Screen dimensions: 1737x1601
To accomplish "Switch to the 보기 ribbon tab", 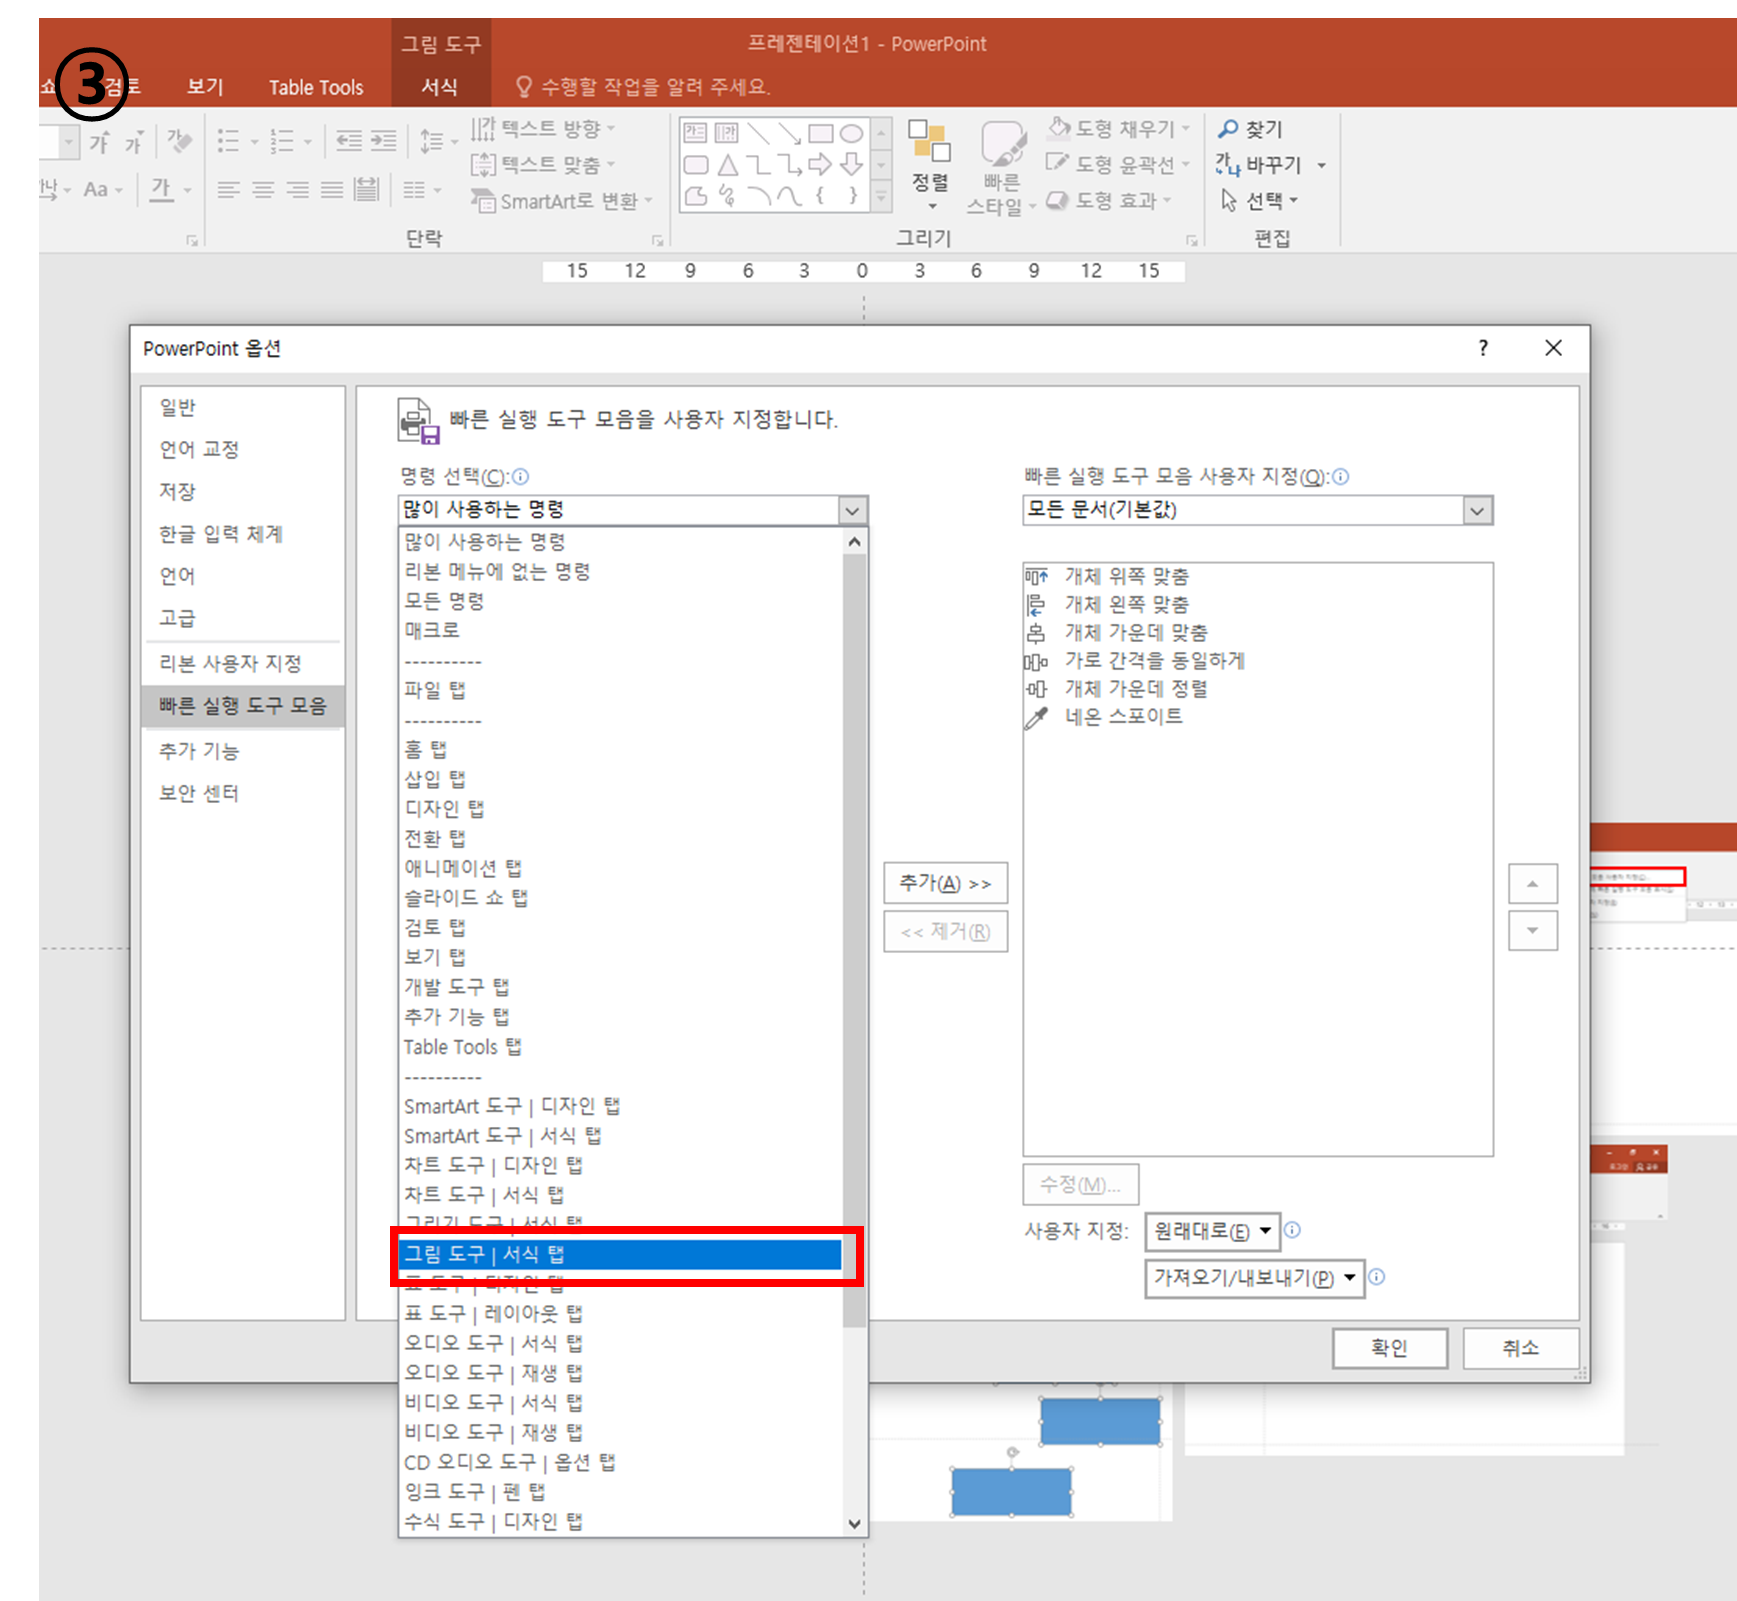I will [x=205, y=87].
